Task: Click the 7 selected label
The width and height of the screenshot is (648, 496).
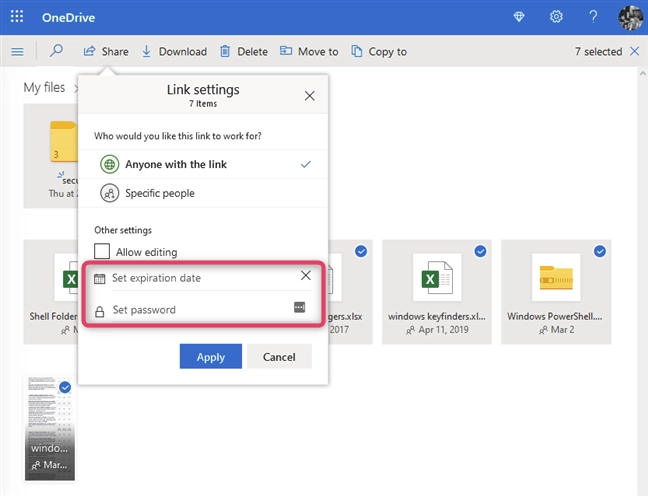Action: click(598, 52)
